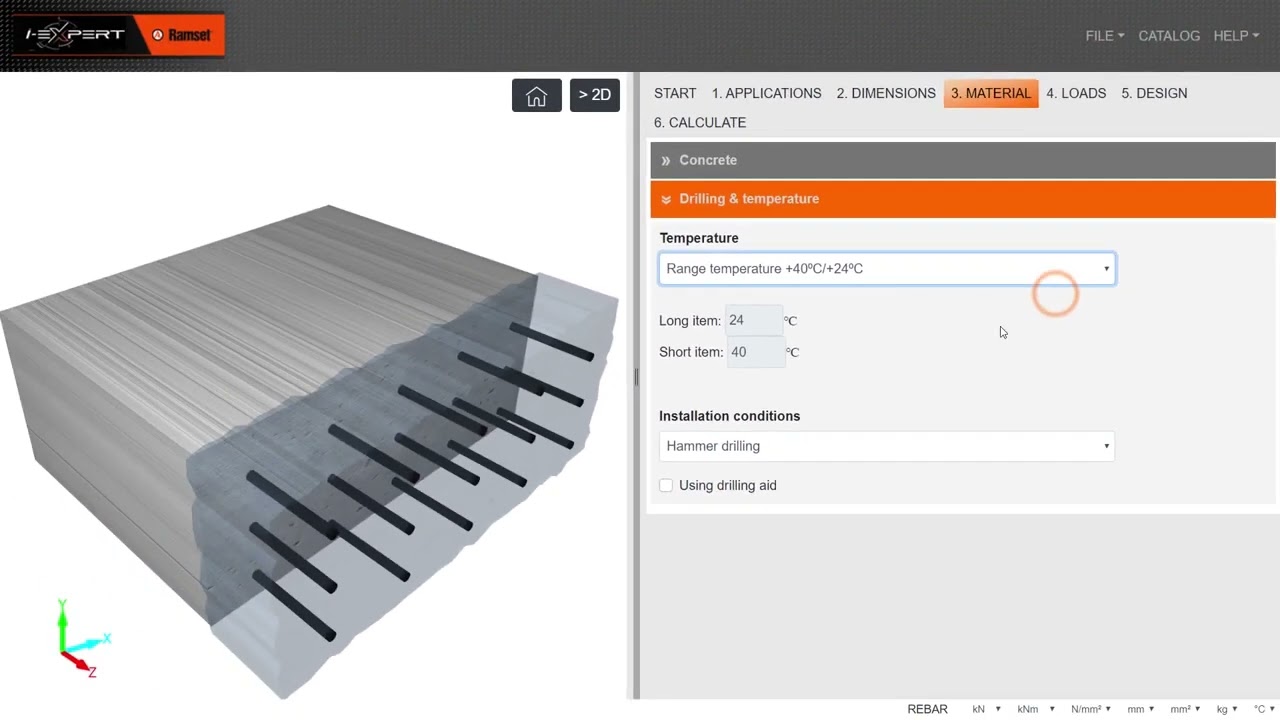Image resolution: width=1280 pixels, height=720 pixels.
Task: Click the REBAR status label
Action: 927,709
